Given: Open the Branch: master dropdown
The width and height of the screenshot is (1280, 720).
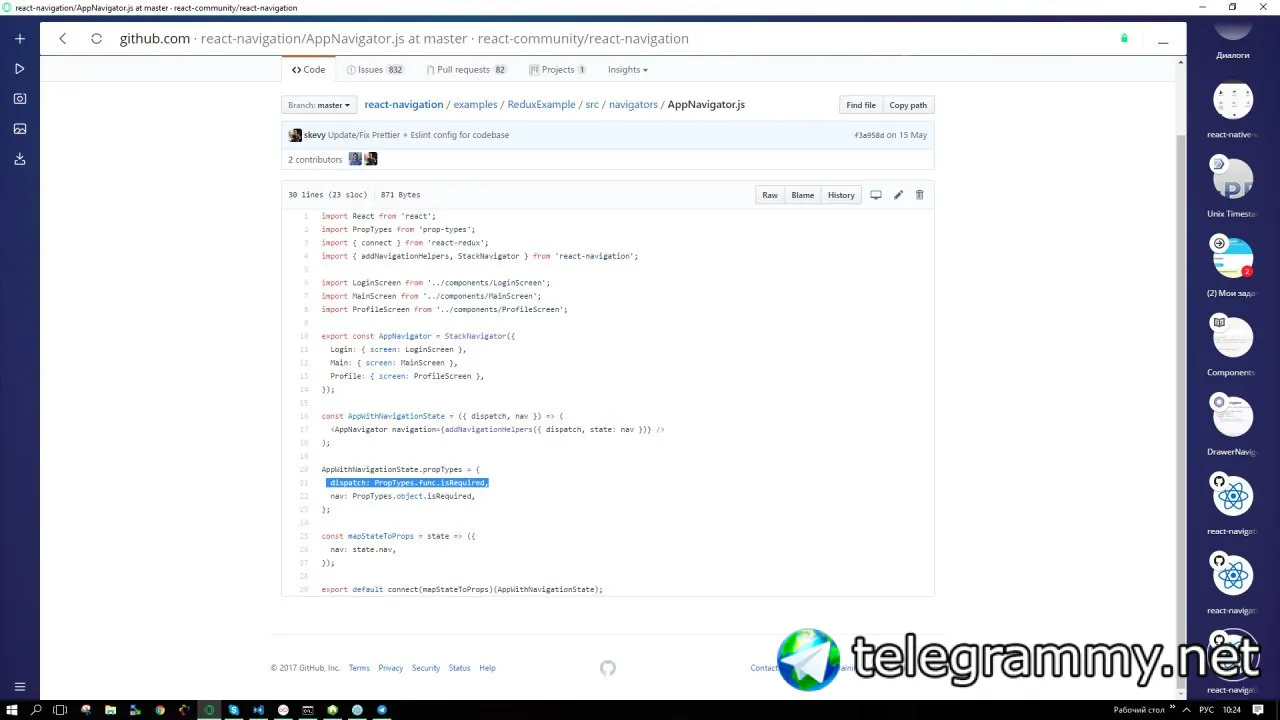Looking at the screenshot, I should click(x=319, y=105).
